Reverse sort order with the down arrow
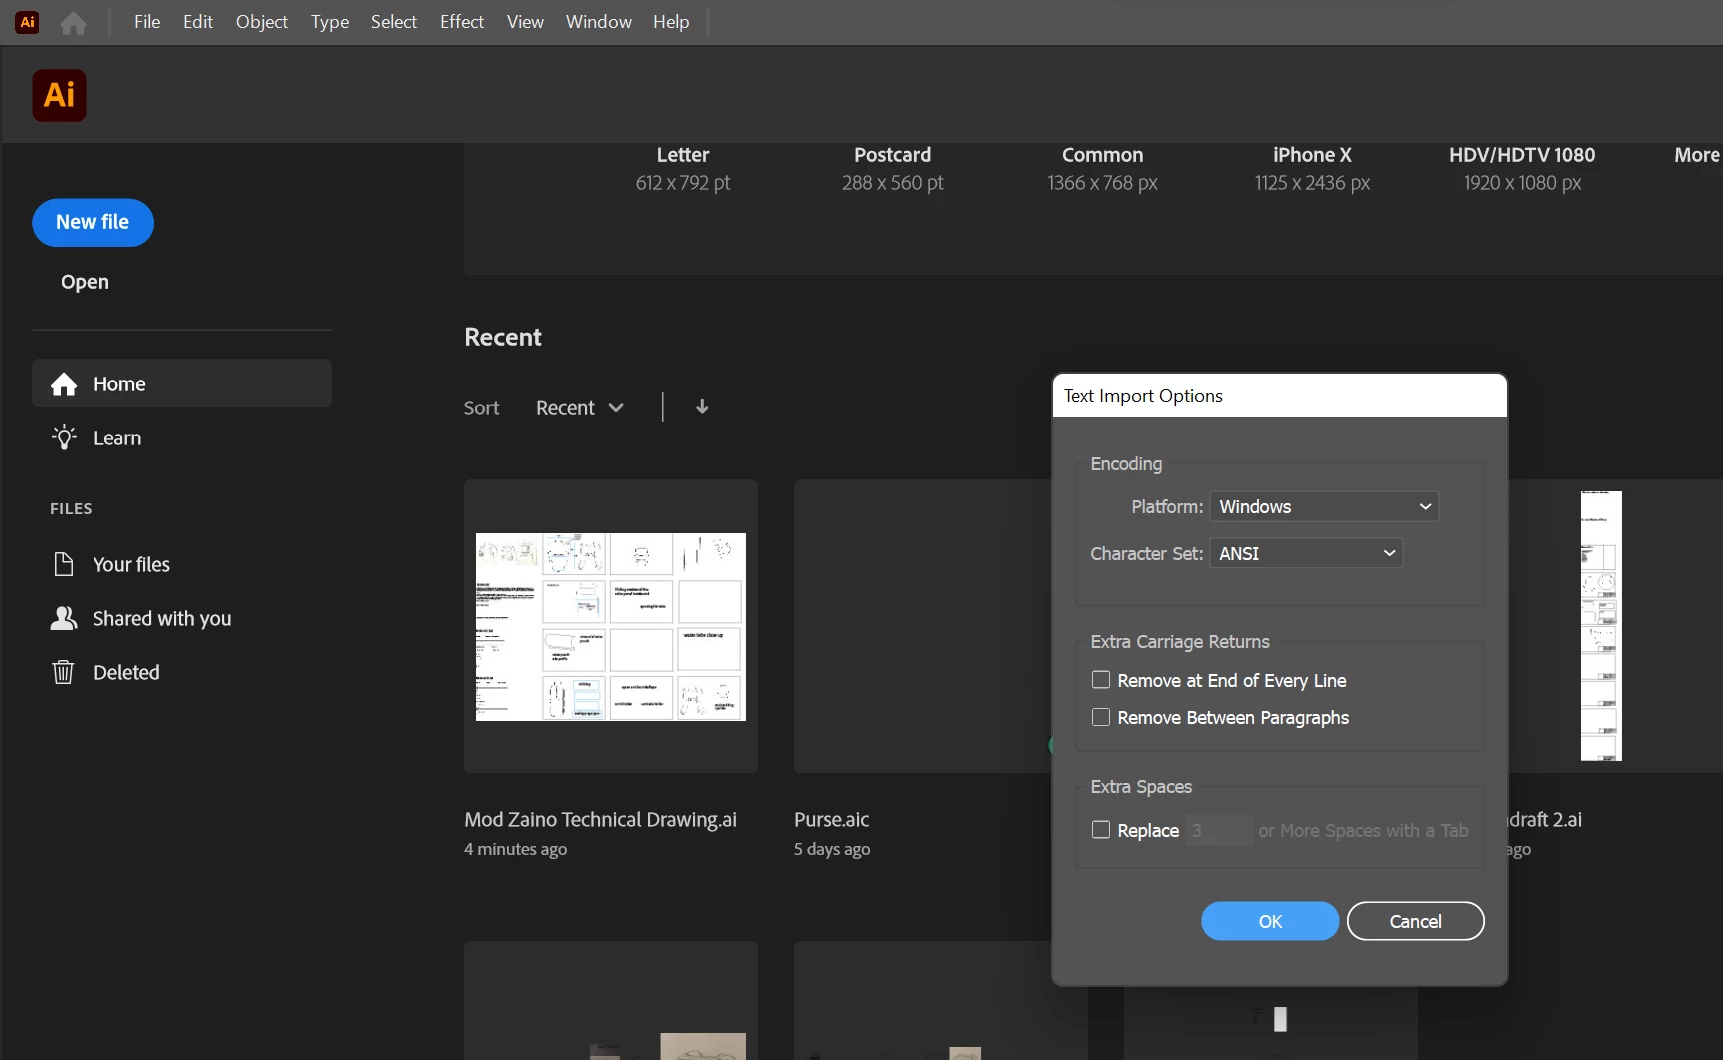This screenshot has height=1060, width=1723. pos(702,407)
